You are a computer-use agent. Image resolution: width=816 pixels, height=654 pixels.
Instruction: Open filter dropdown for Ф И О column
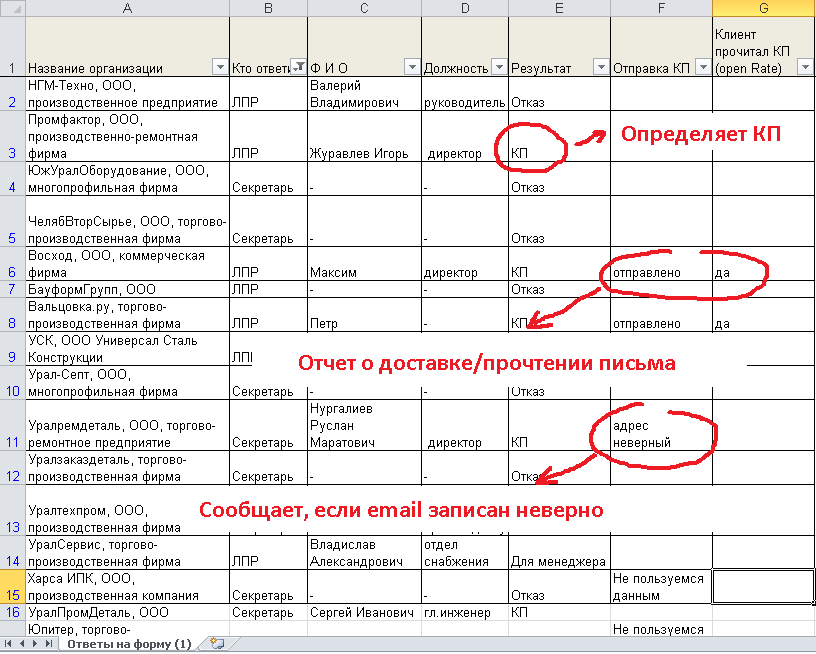tap(412, 67)
